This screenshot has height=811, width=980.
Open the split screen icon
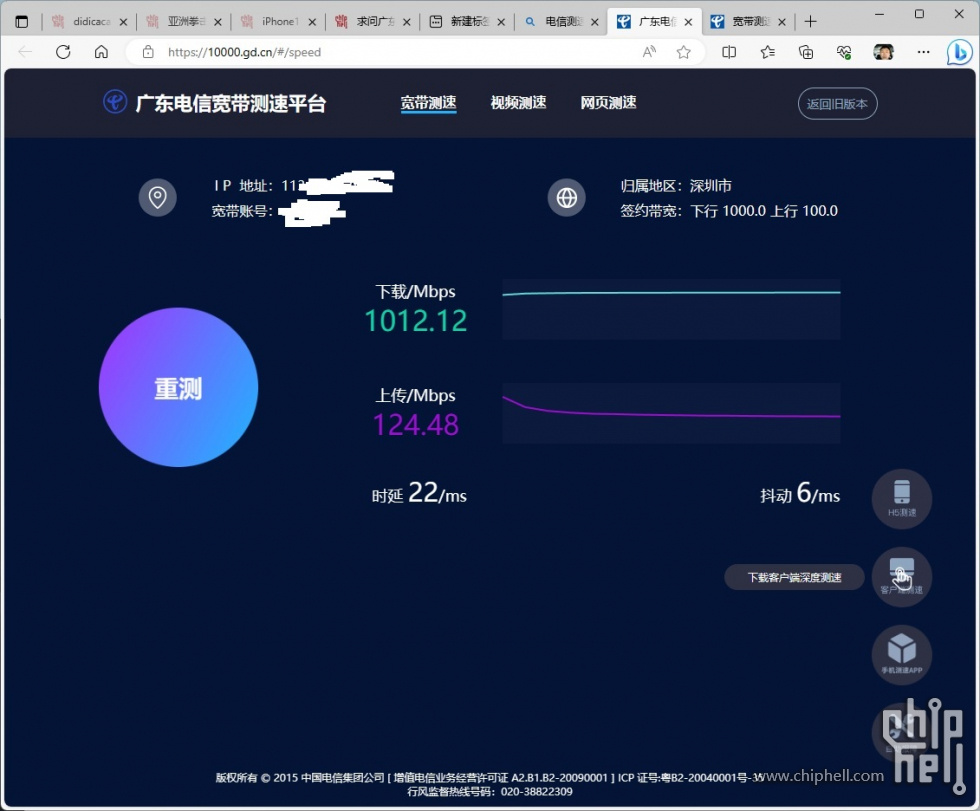tap(729, 52)
